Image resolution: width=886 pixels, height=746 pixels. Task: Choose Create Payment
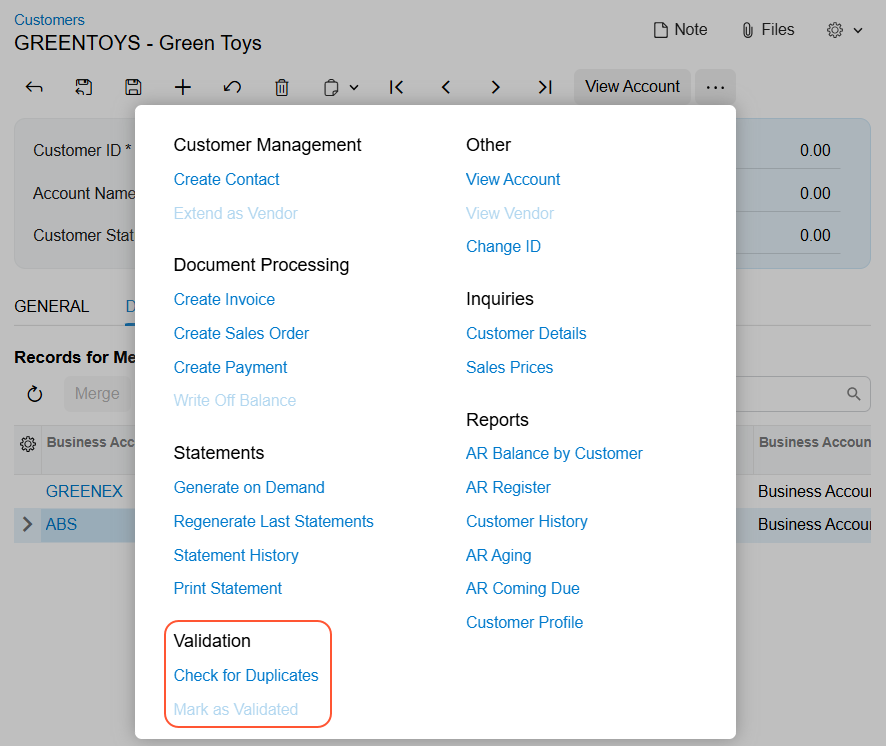pos(231,367)
